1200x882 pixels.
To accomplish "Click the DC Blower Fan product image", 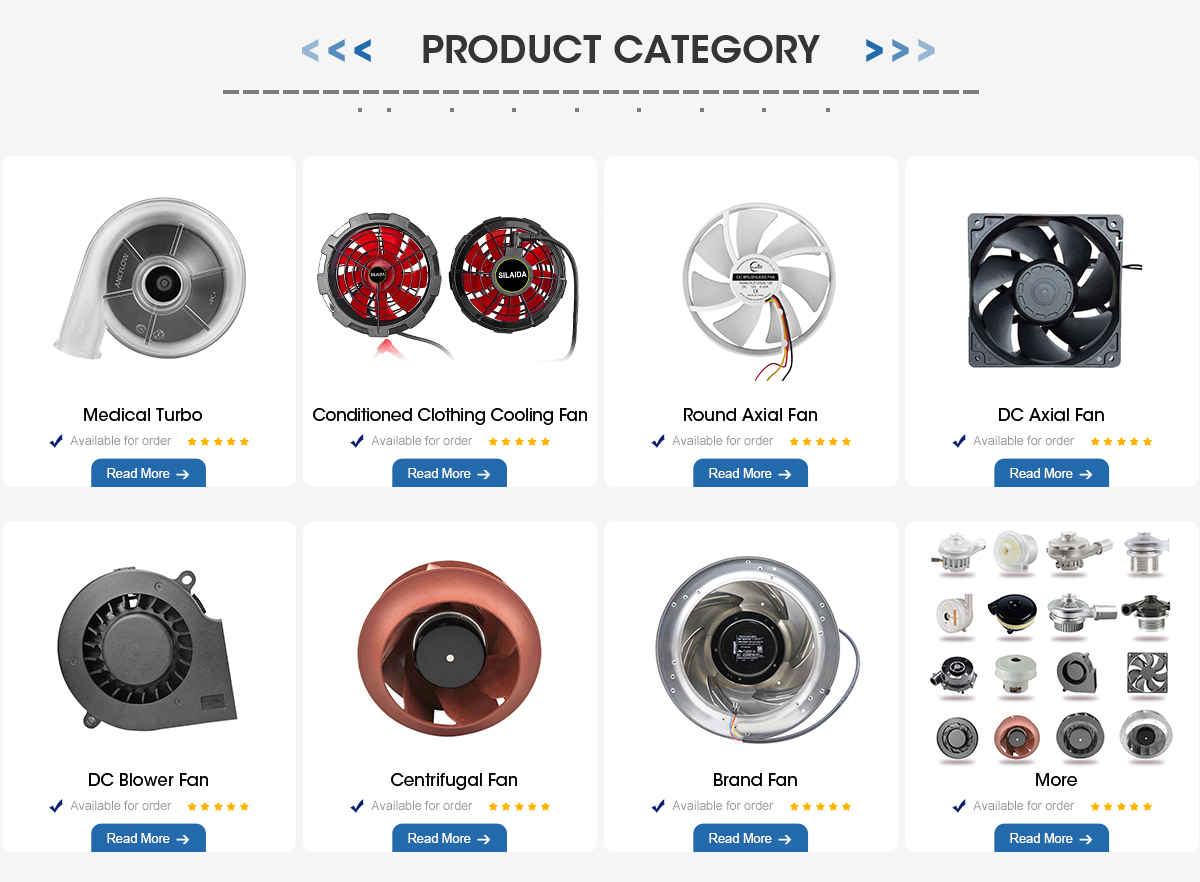I will (x=148, y=648).
